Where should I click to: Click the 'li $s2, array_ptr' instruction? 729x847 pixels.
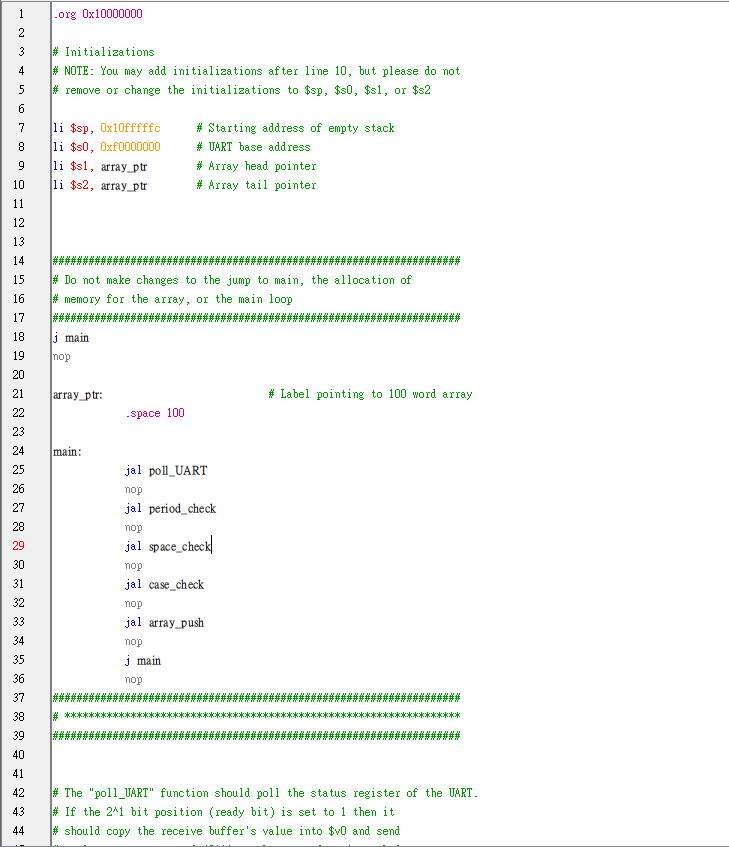(100, 185)
